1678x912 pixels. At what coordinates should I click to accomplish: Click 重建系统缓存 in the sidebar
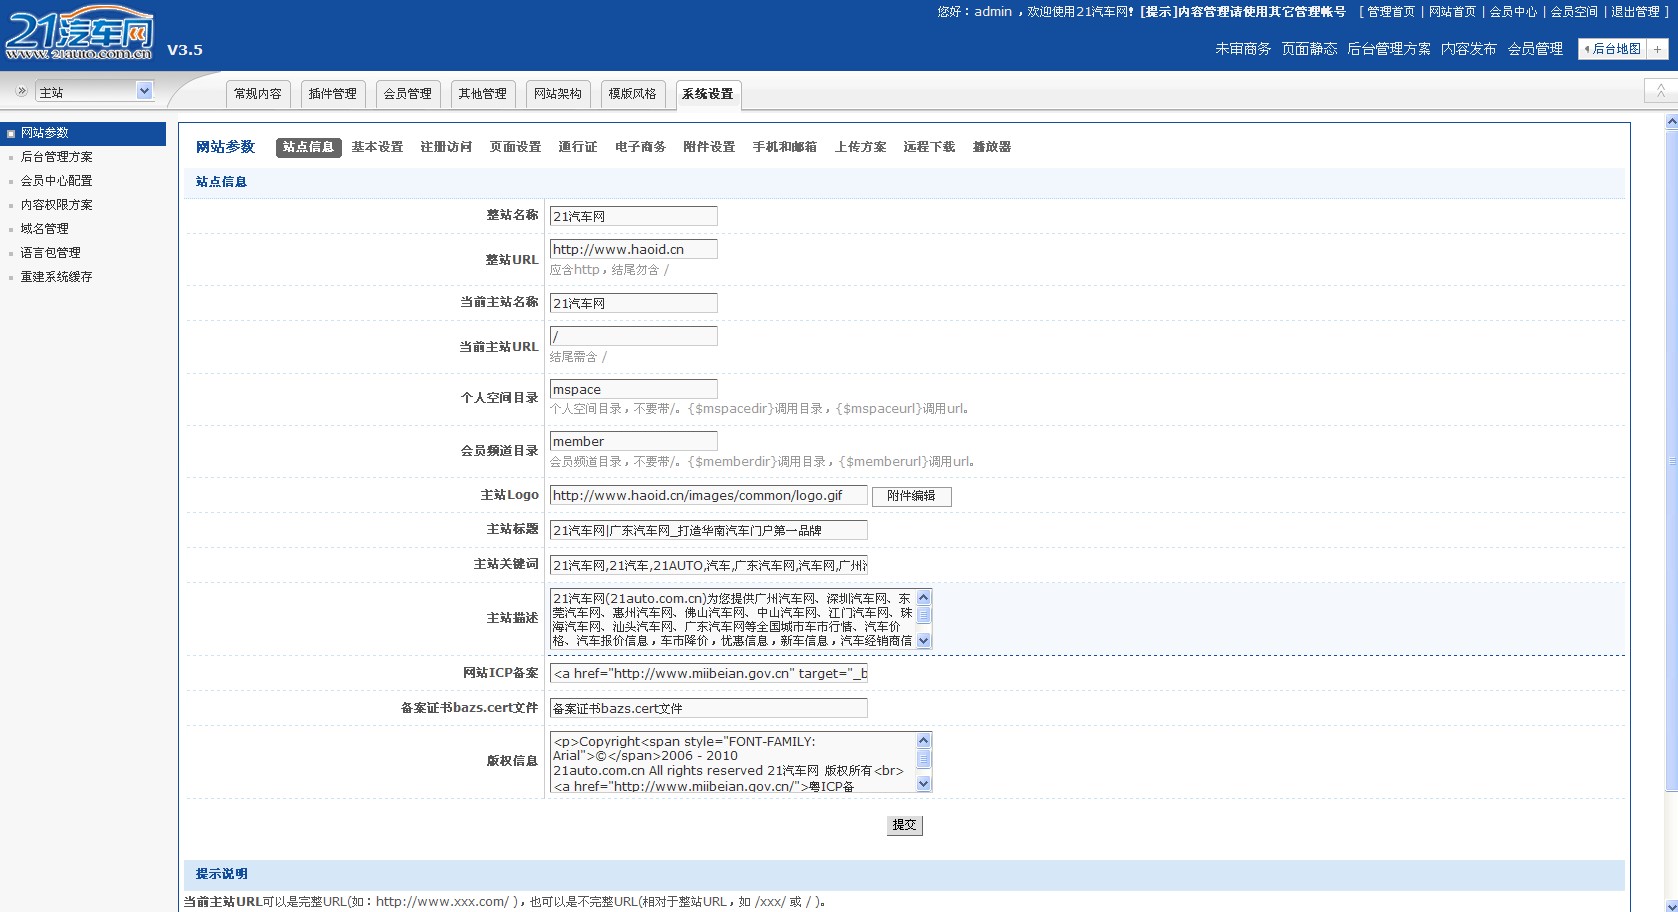tap(57, 277)
